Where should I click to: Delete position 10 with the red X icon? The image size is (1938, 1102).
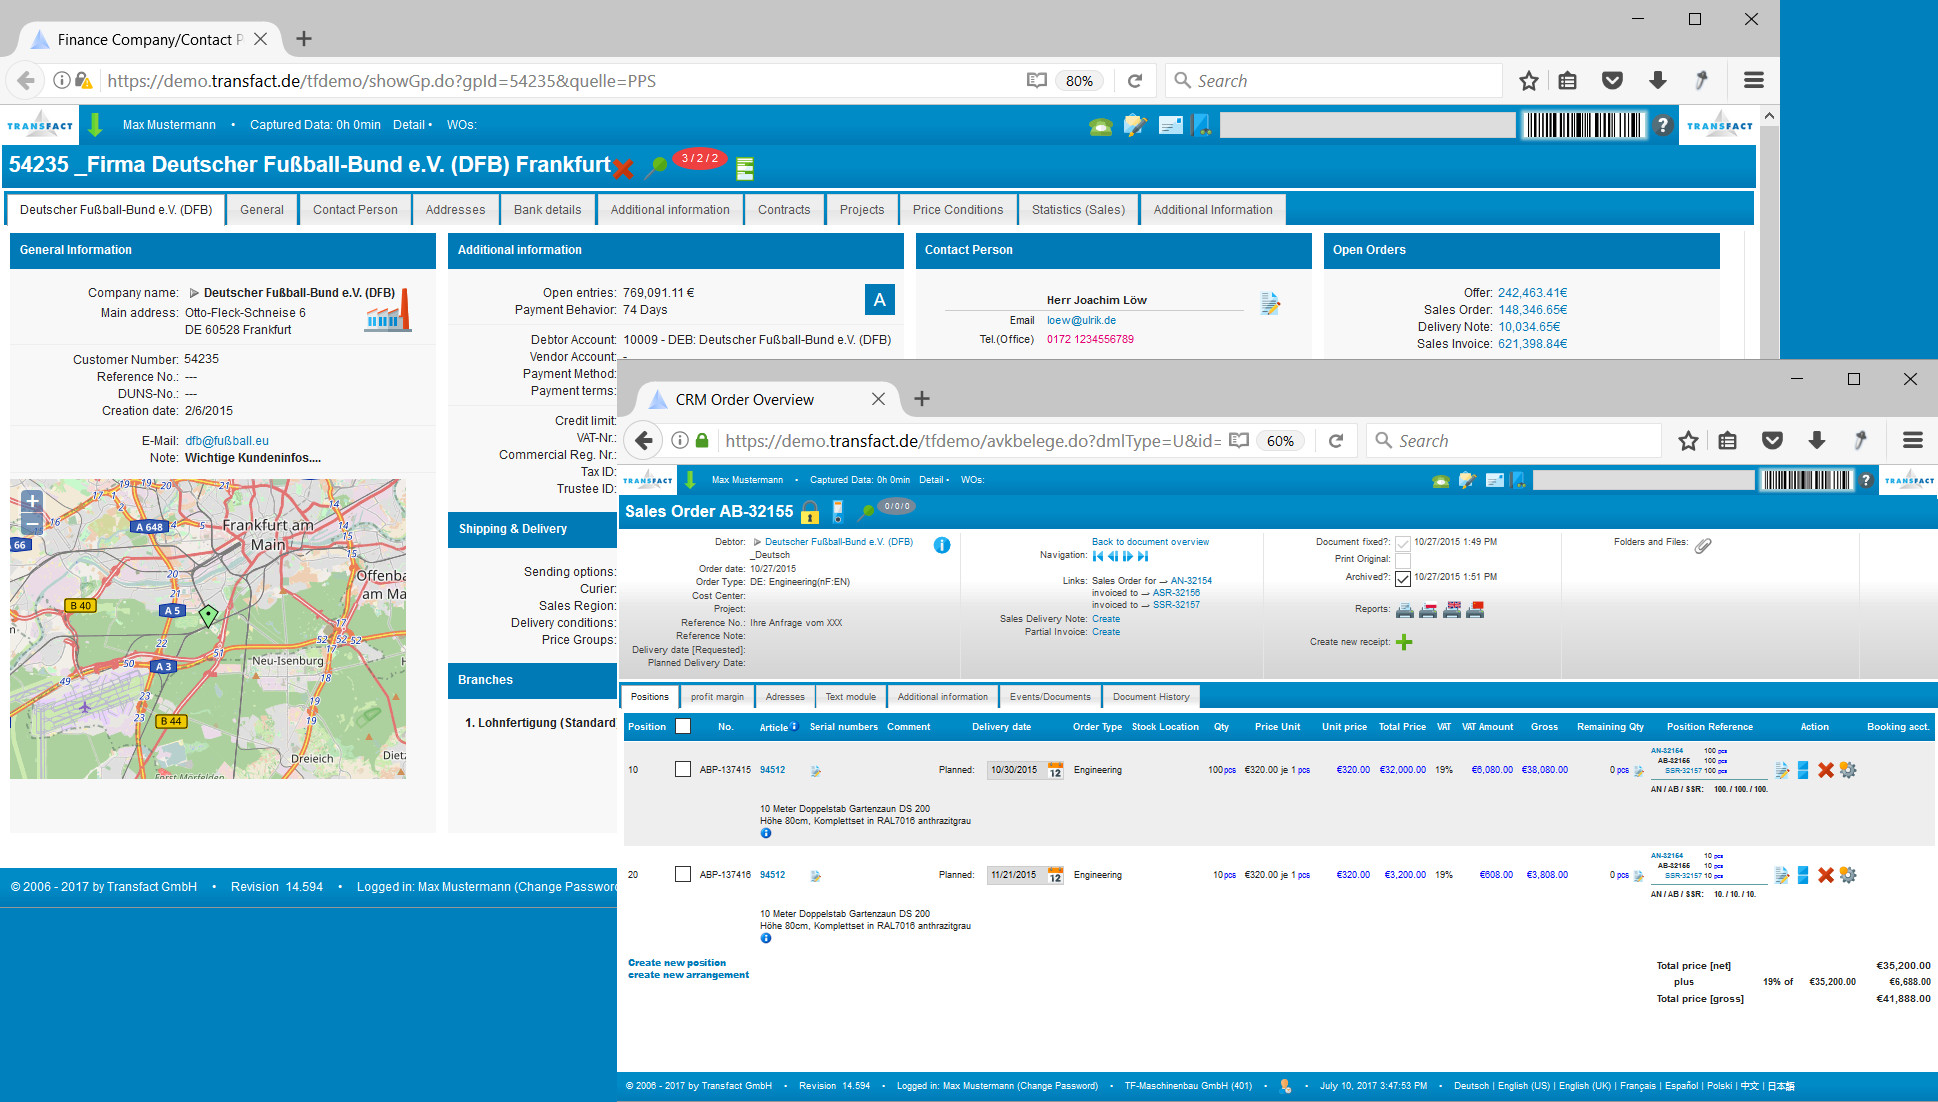(x=1825, y=770)
